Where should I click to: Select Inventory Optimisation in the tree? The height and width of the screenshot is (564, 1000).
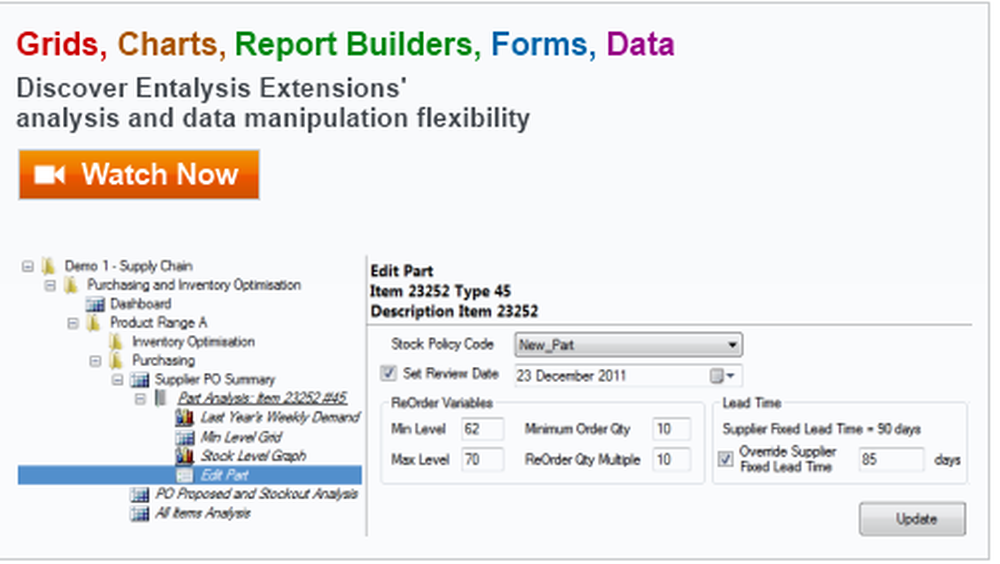point(193,342)
